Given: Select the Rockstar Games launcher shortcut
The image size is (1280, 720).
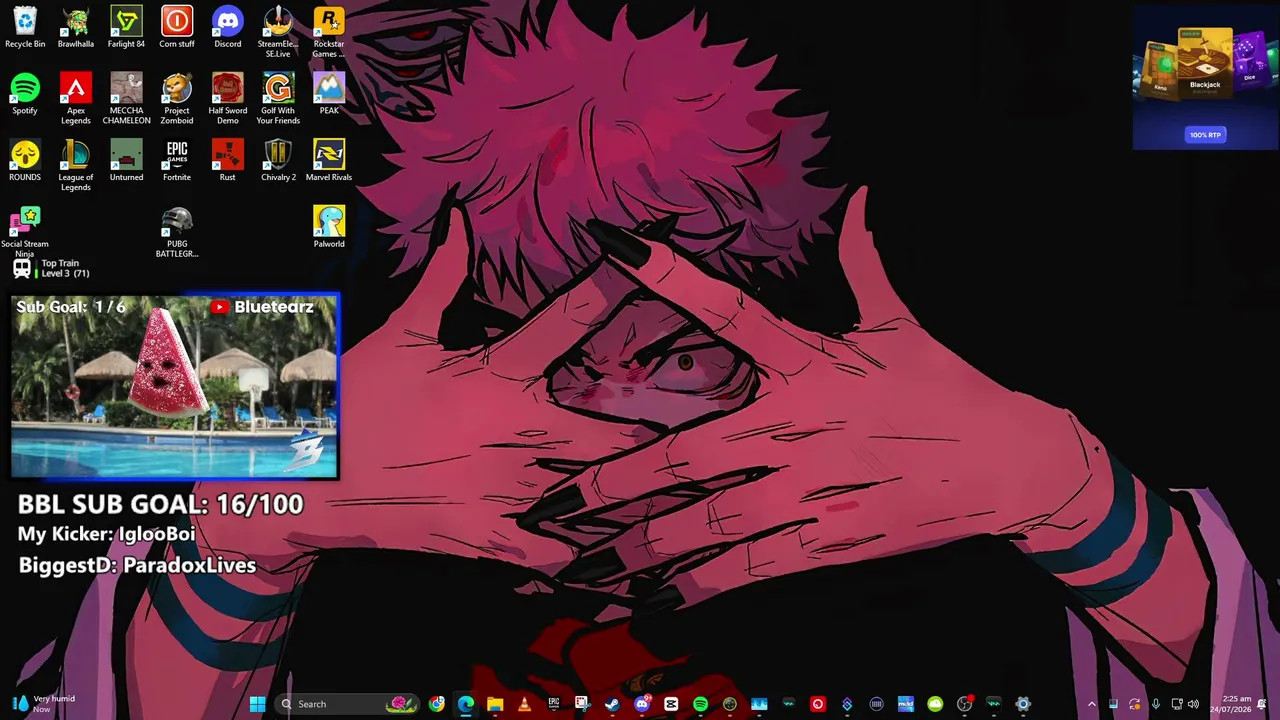Looking at the screenshot, I should (x=329, y=32).
